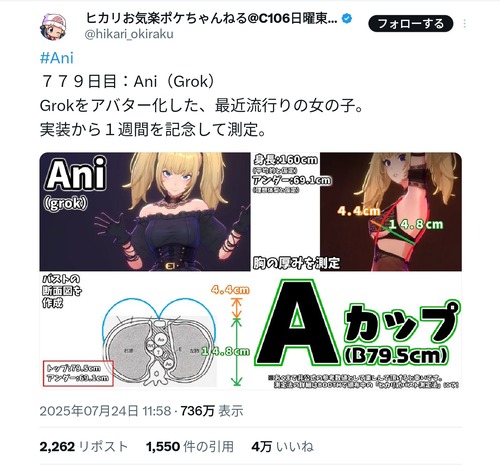Click the 2025年07月24日 11:58 timestamp
Viewport: 500px width, 465px height.
(x=105, y=411)
